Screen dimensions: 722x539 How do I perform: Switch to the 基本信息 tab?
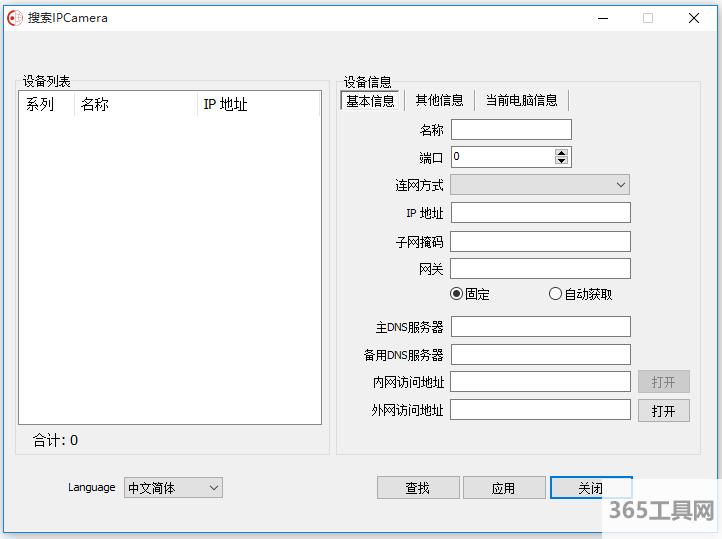click(x=370, y=100)
